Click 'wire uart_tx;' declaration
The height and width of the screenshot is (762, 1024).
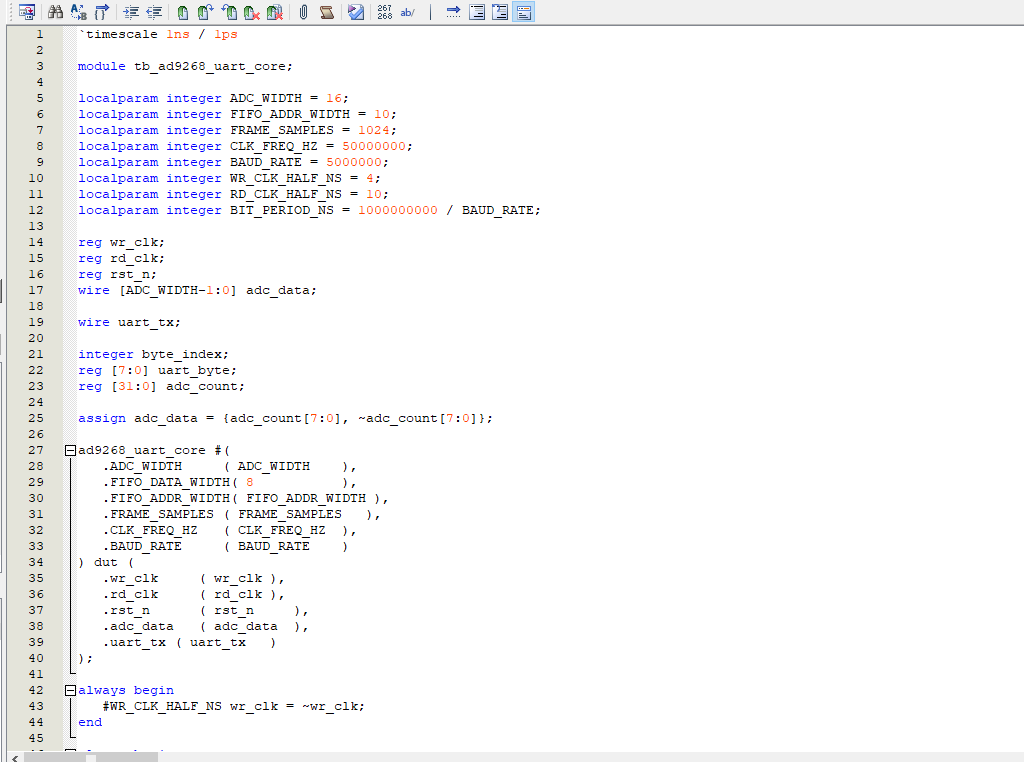129,323
